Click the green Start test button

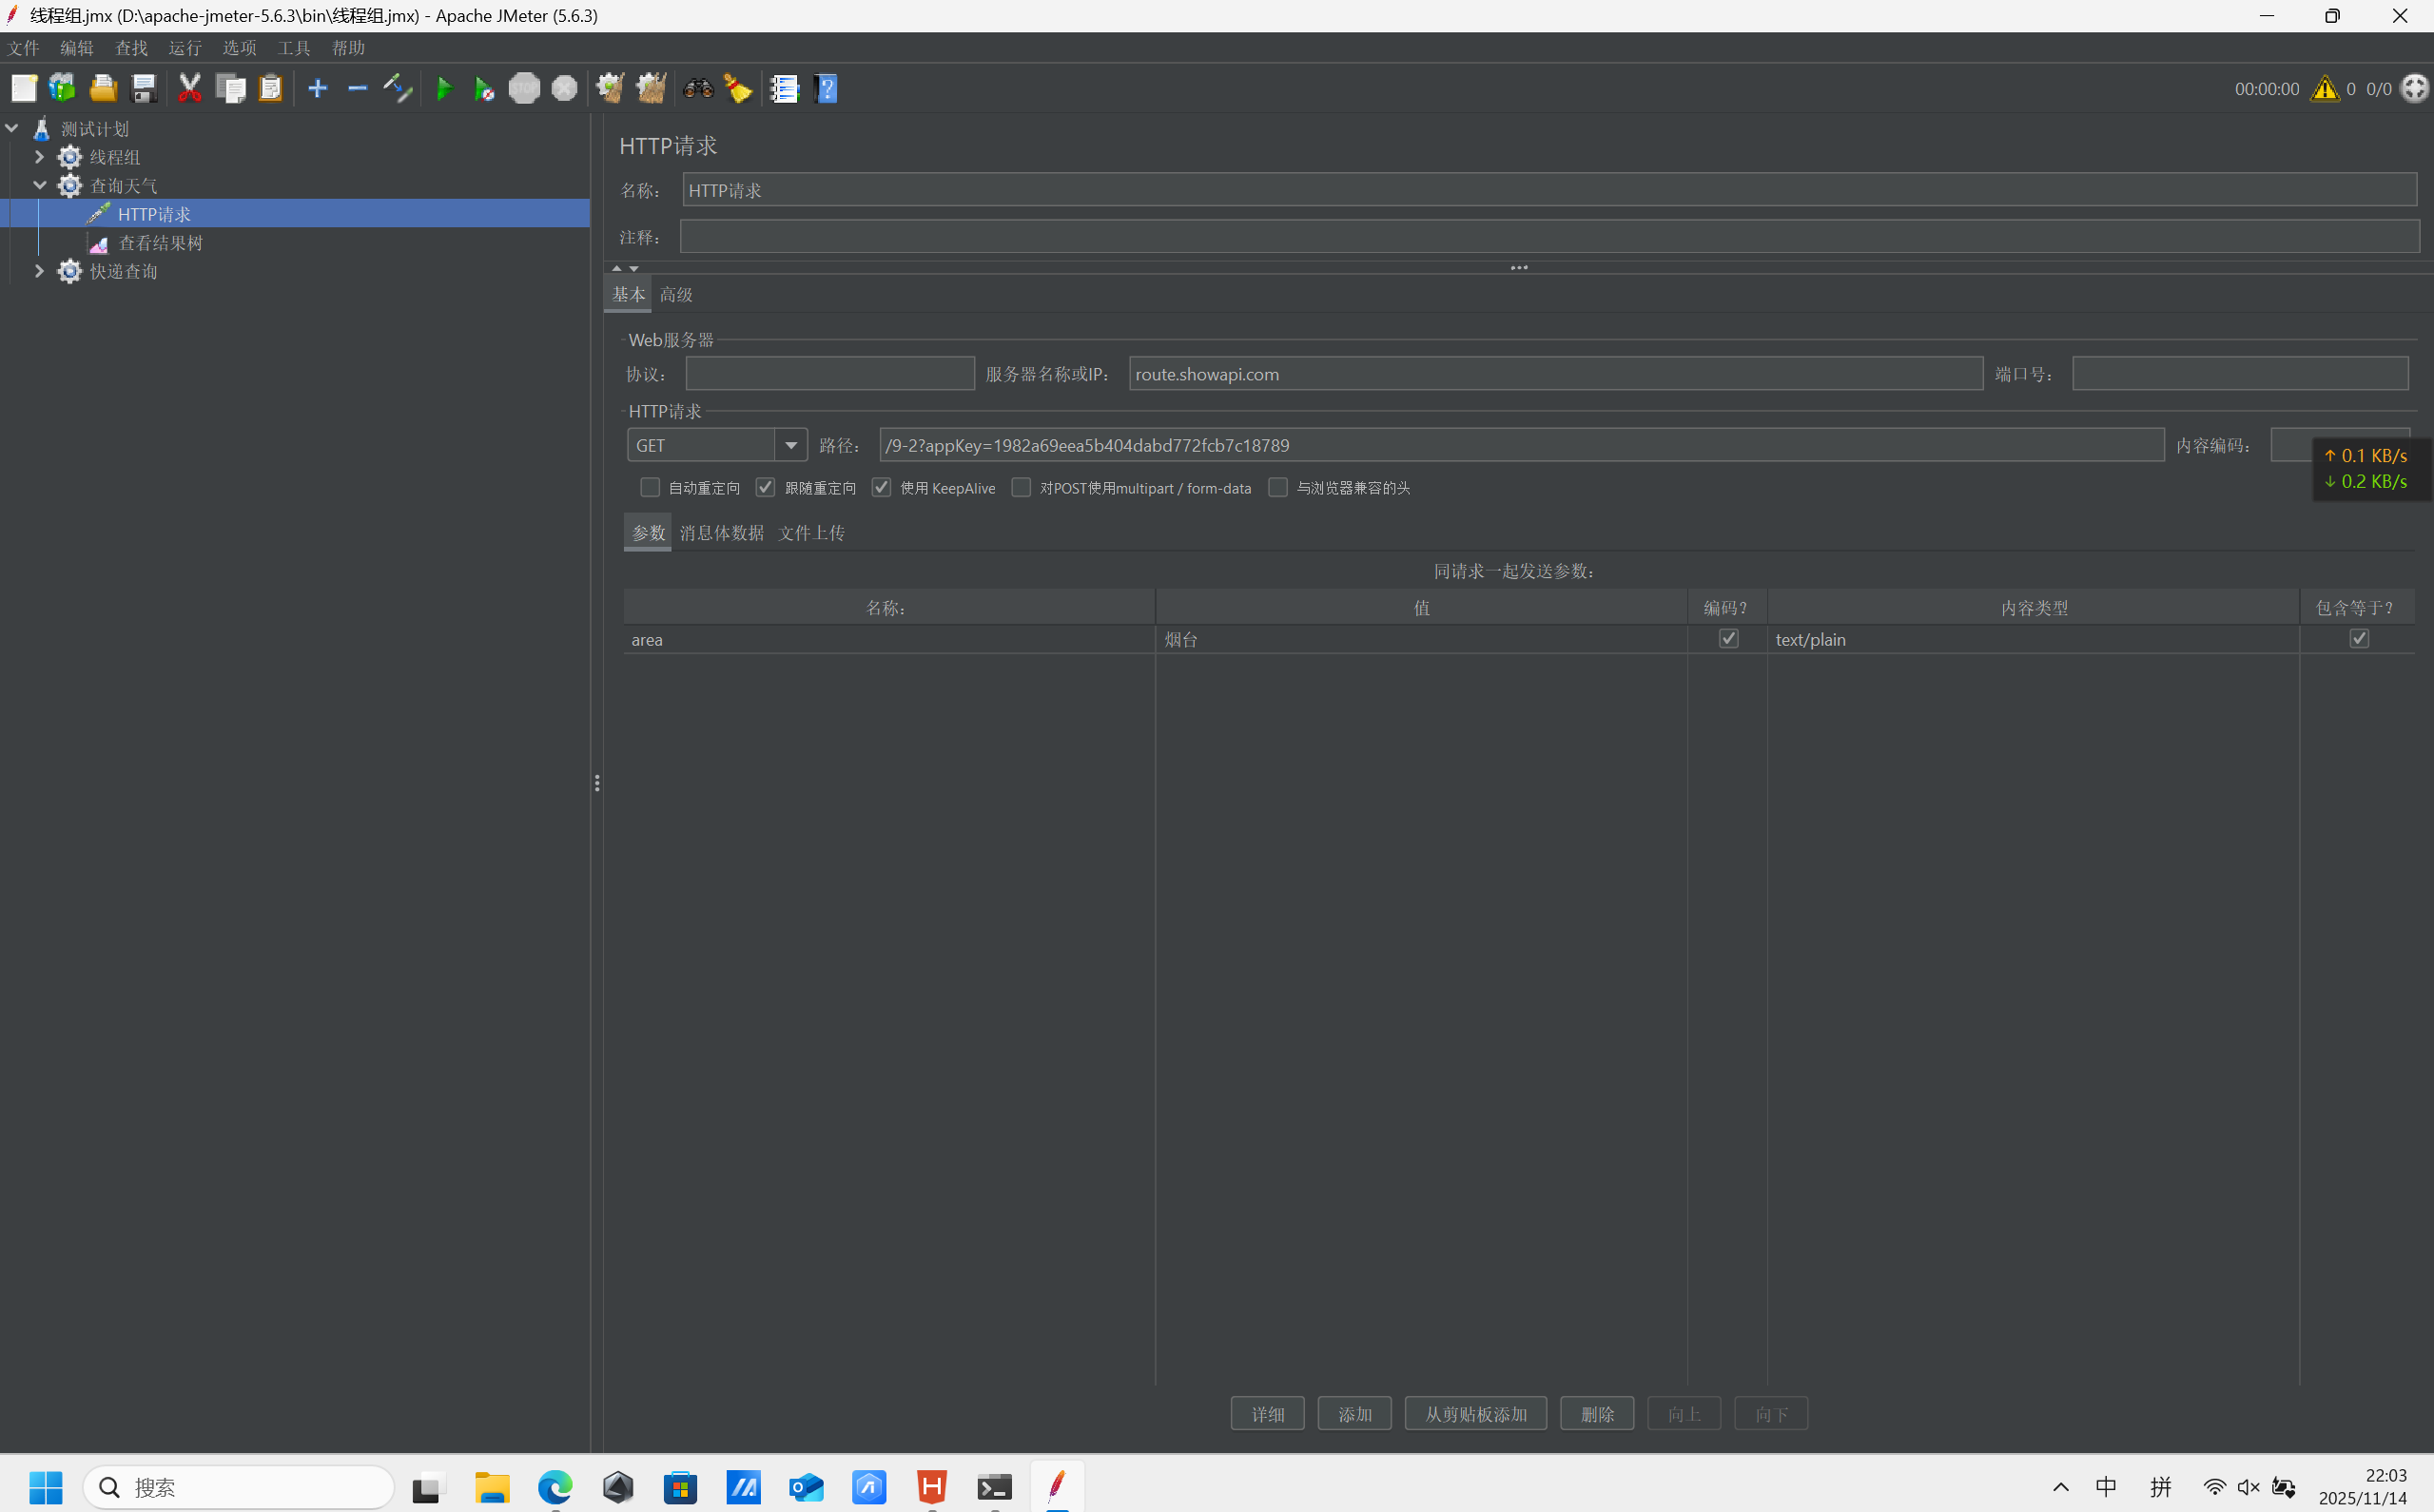444,89
